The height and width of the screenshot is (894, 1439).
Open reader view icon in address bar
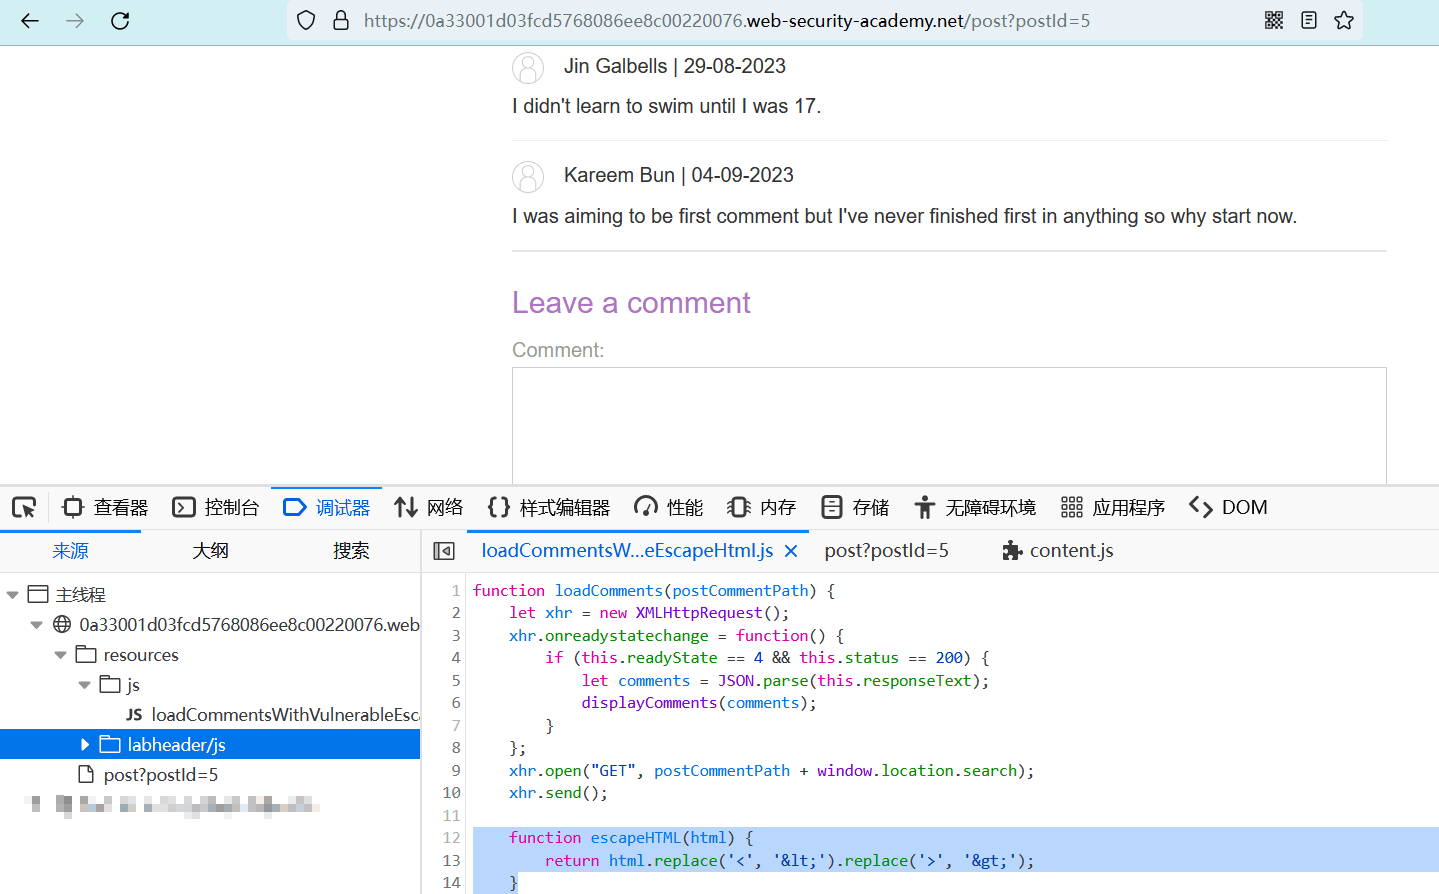[x=1309, y=20]
